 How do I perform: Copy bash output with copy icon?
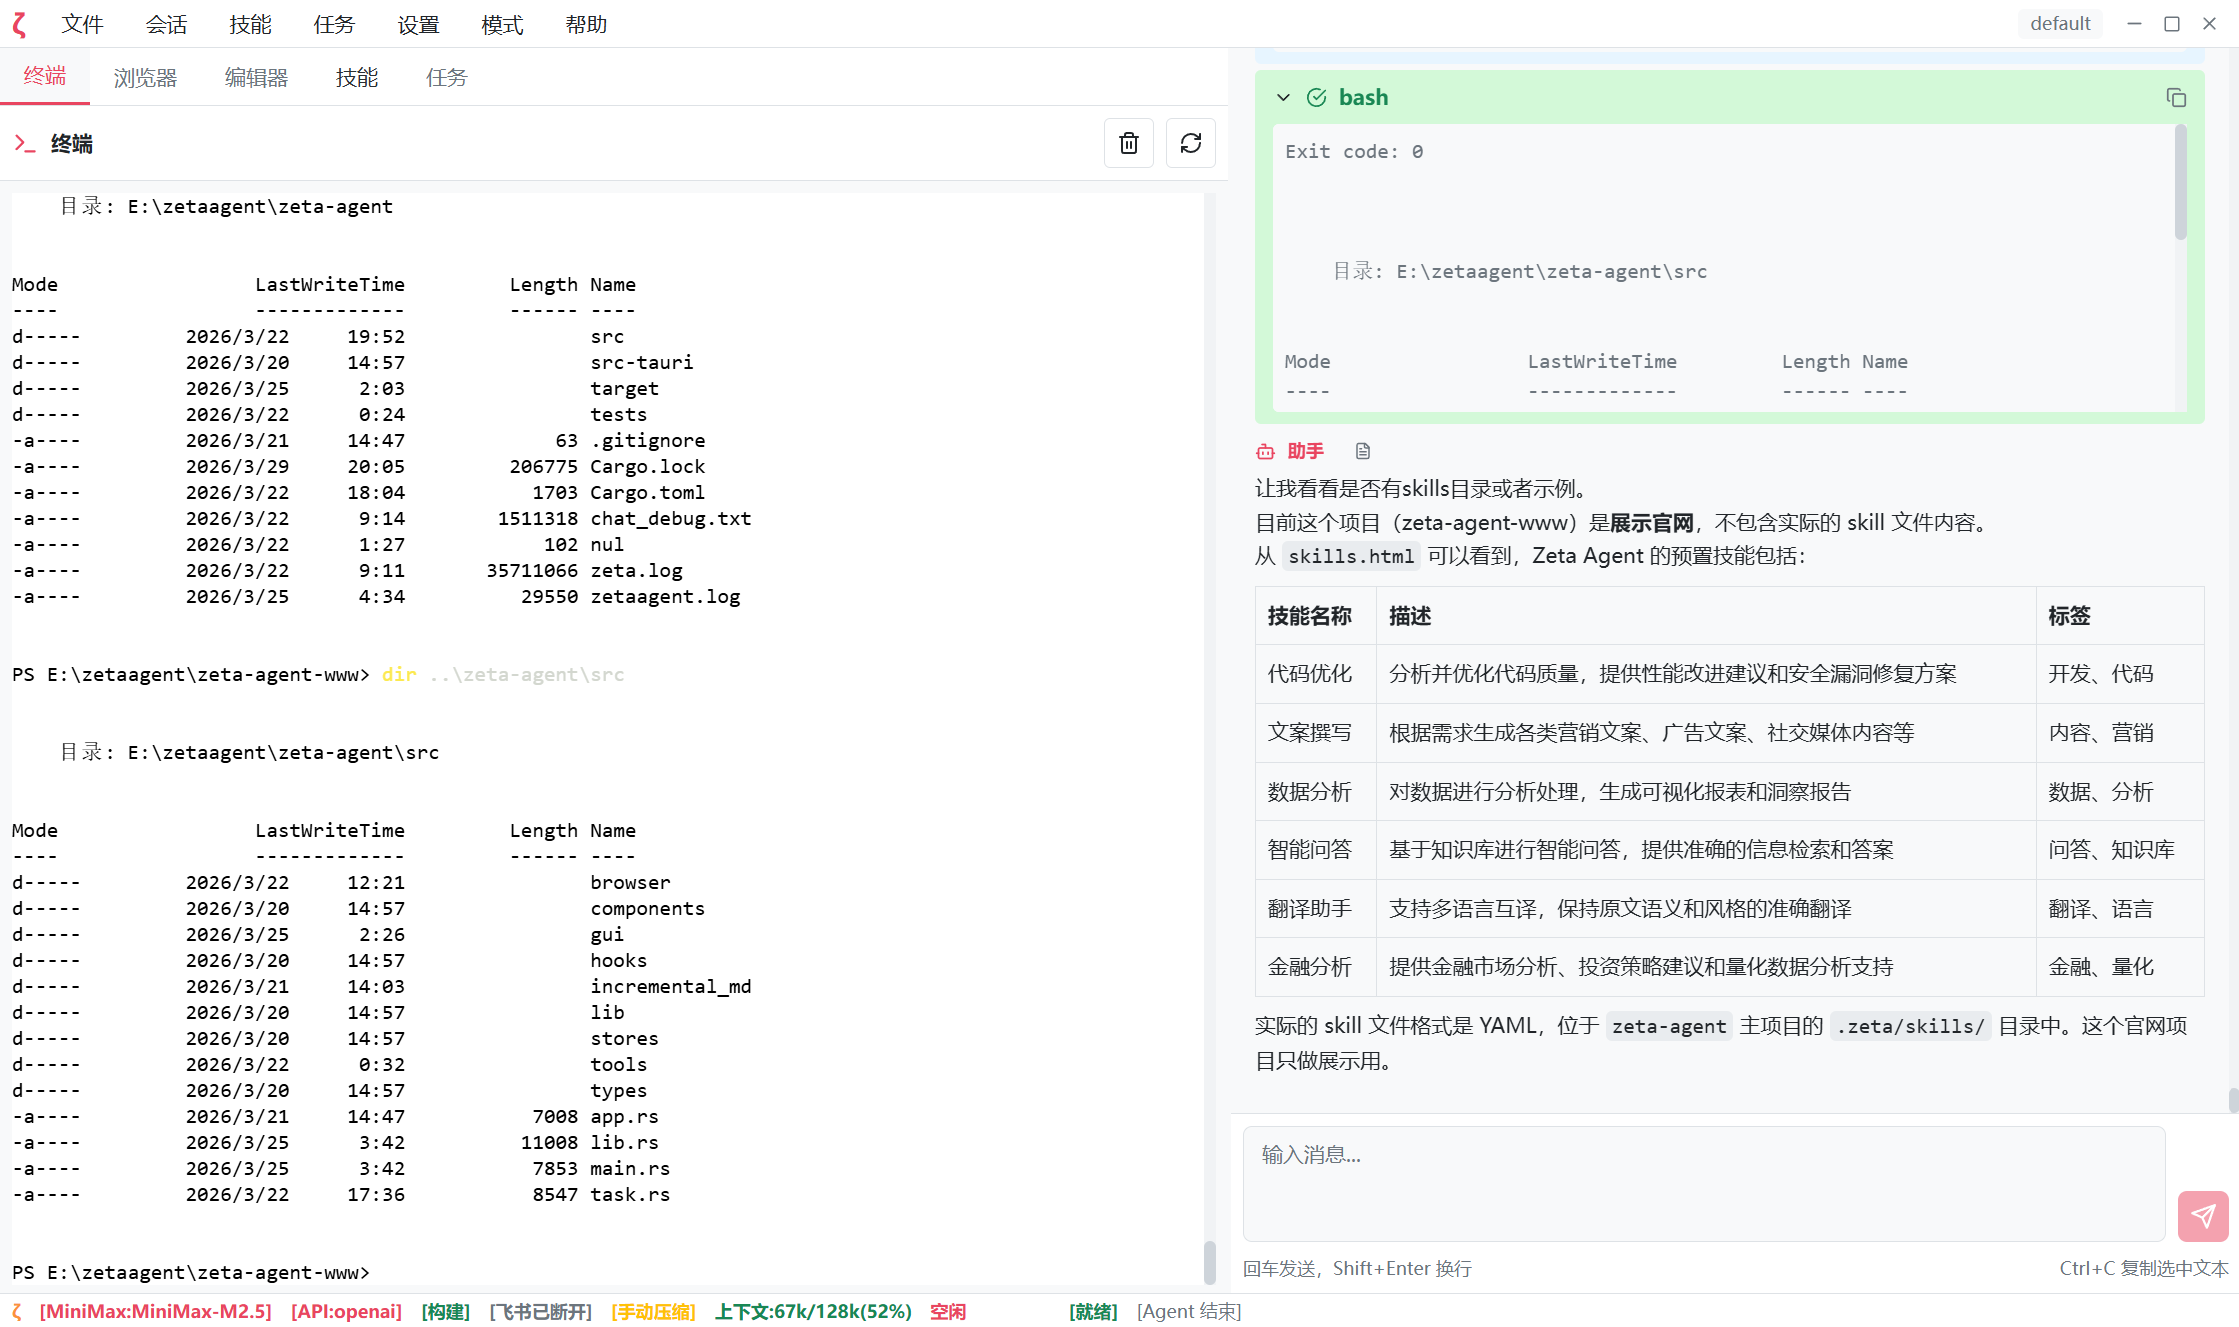[2175, 97]
